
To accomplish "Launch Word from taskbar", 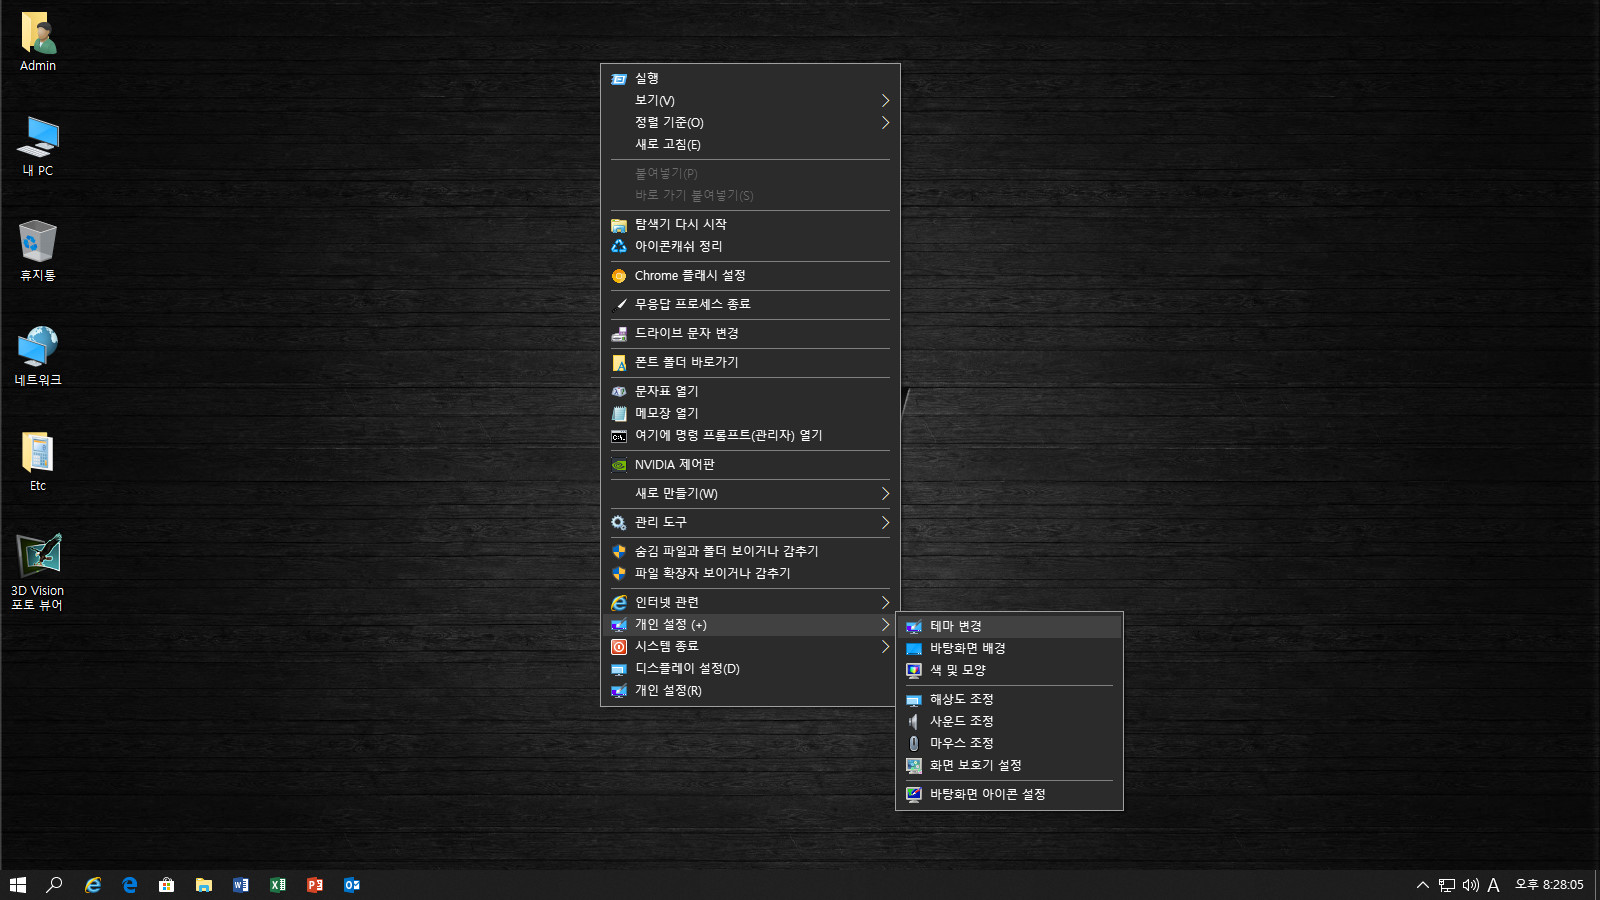I will (x=241, y=885).
